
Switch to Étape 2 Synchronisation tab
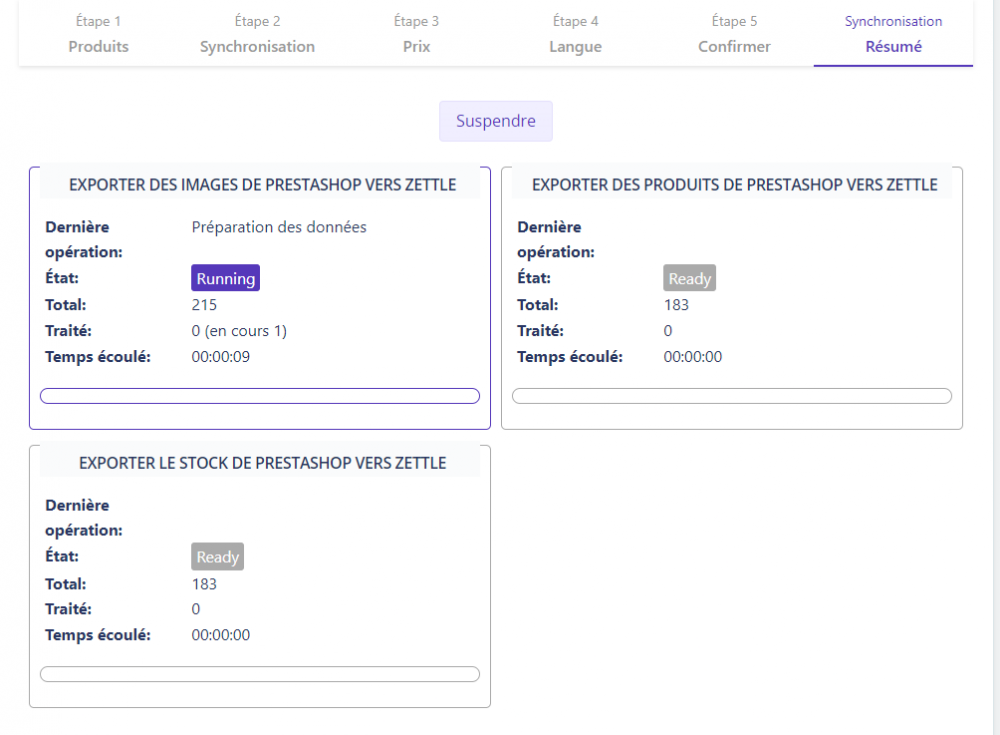tap(257, 34)
